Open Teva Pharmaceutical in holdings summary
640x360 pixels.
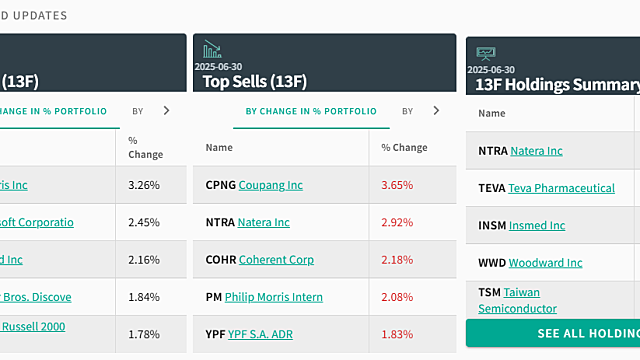[561, 188]
